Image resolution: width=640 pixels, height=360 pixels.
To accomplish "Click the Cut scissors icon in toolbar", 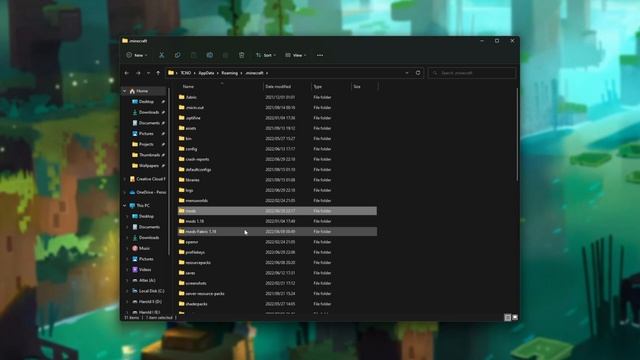I will [162, 55].
